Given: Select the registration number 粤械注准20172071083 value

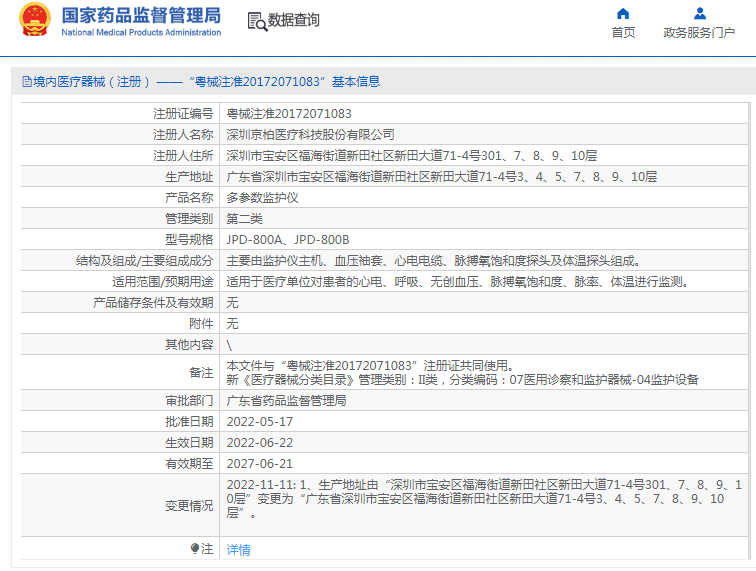Looking at the screenshot, I should coord(289,114).
